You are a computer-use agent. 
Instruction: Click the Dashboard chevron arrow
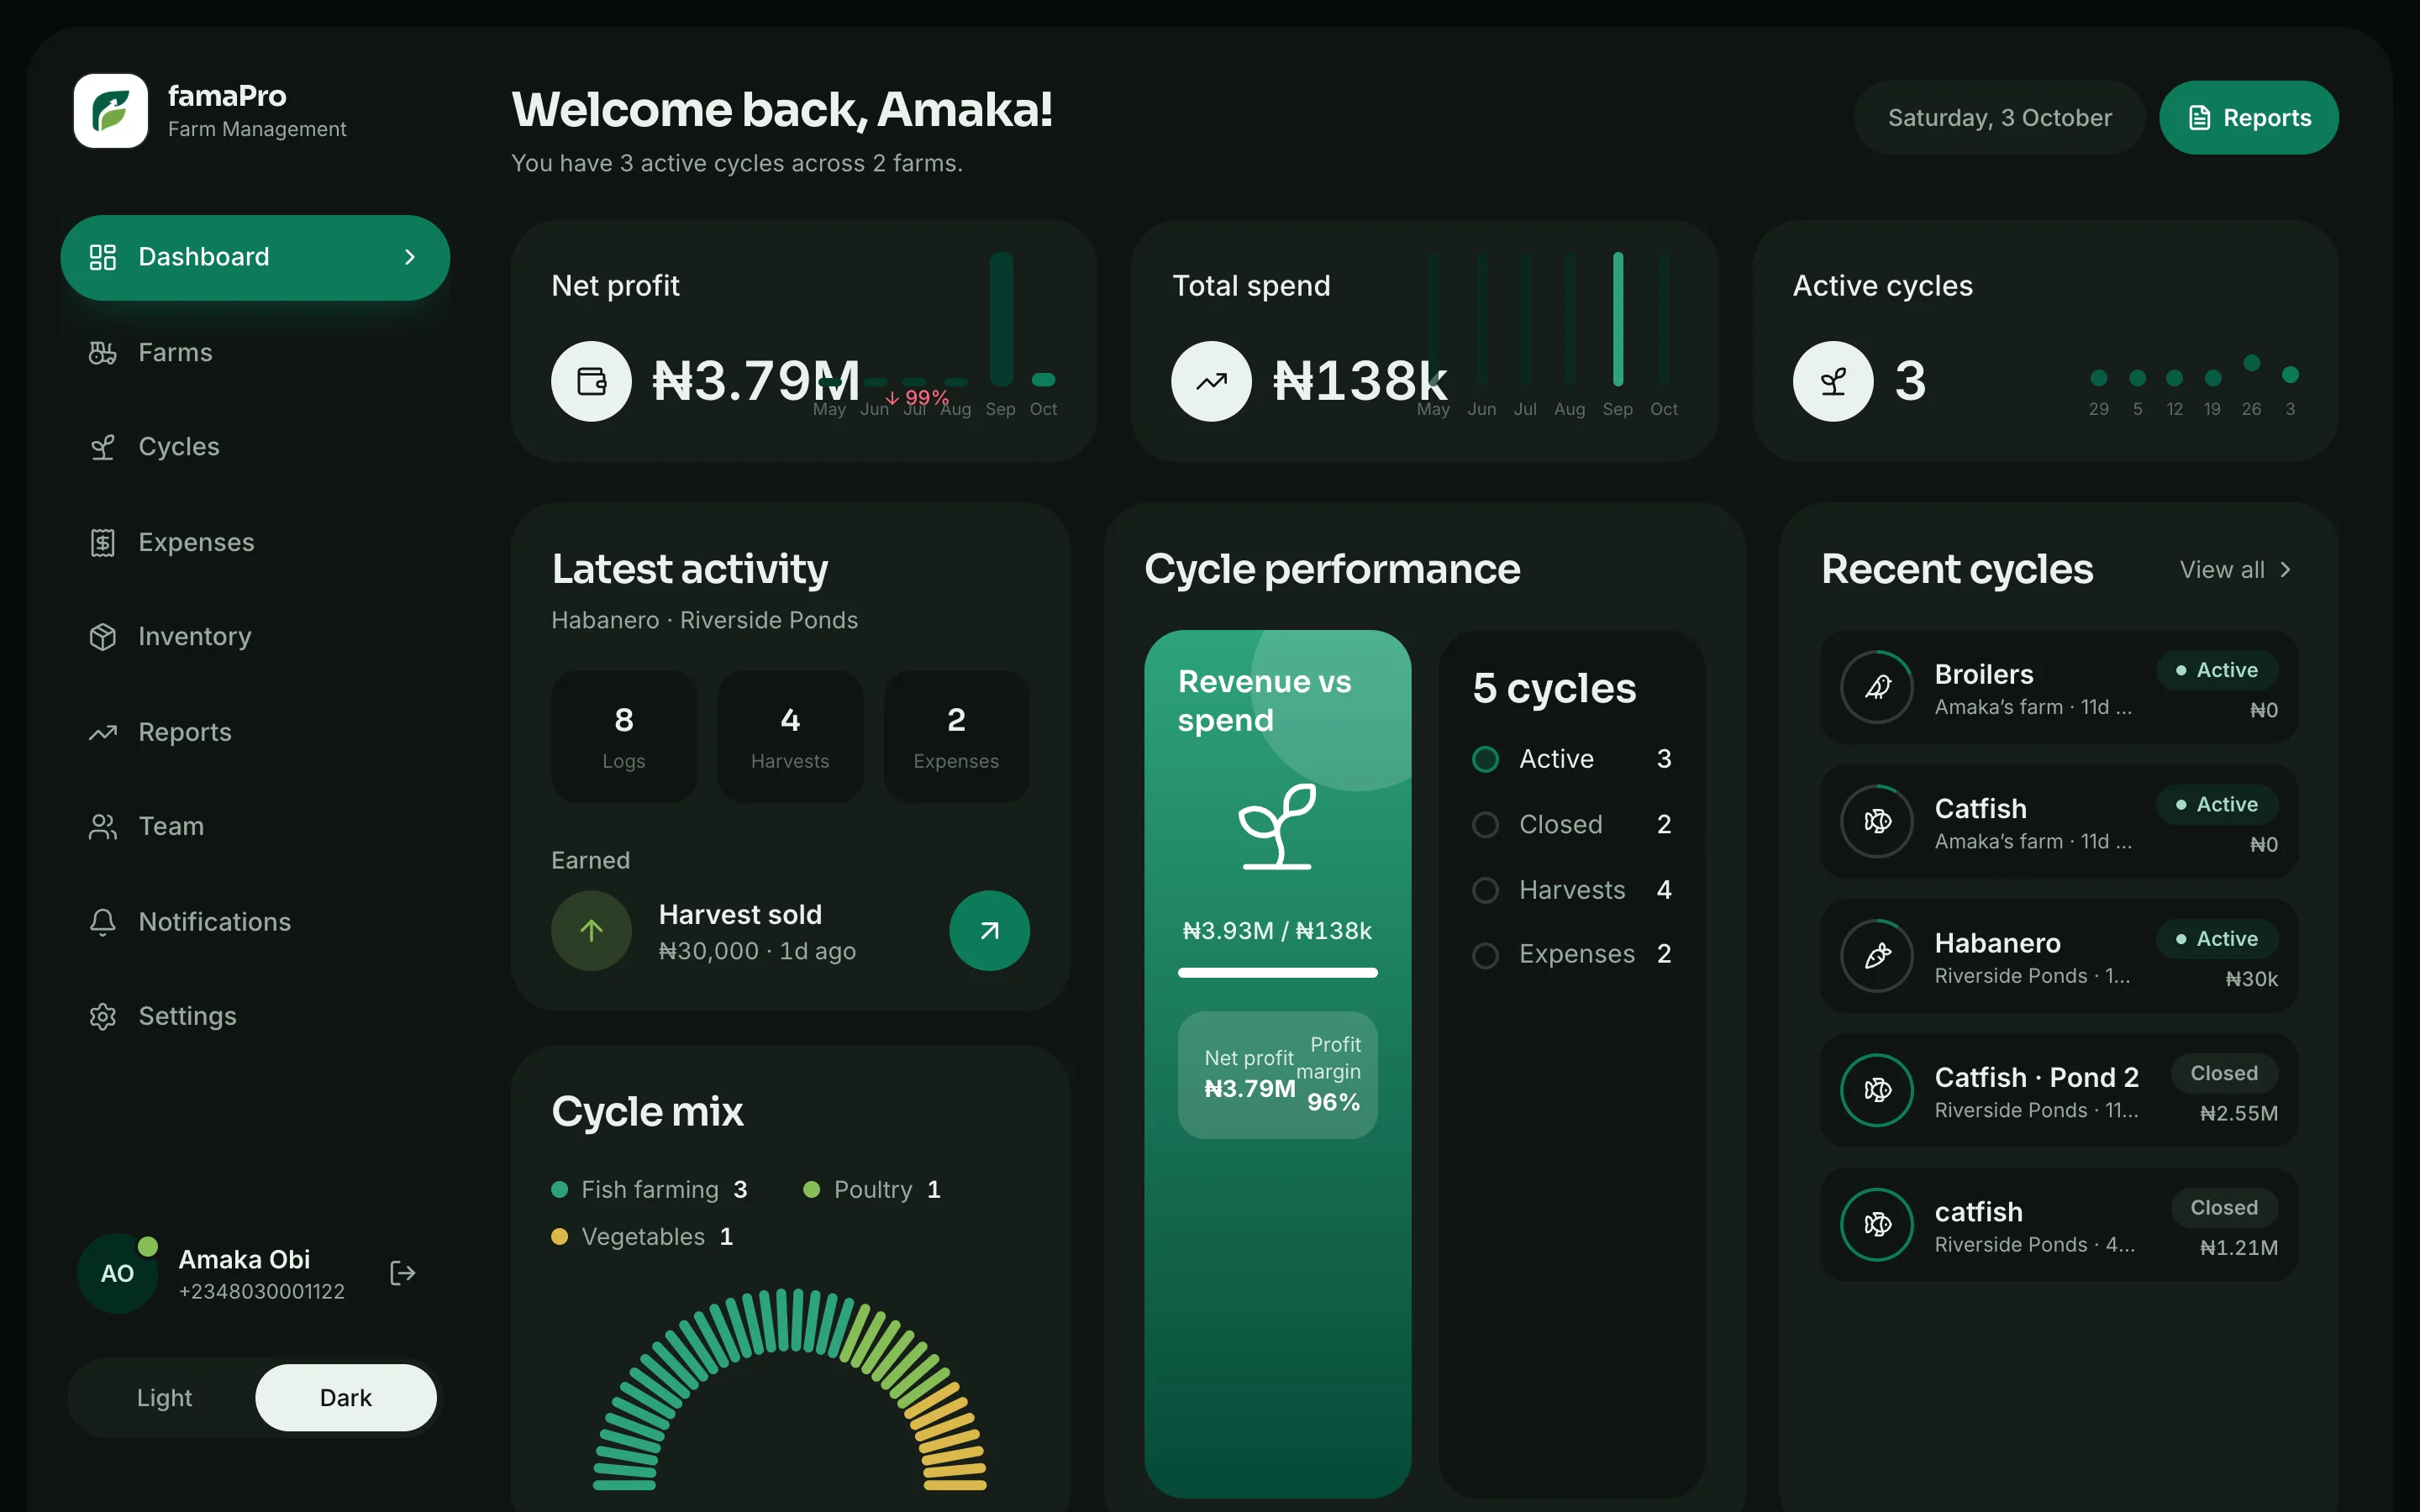click(x=409, y=257)
